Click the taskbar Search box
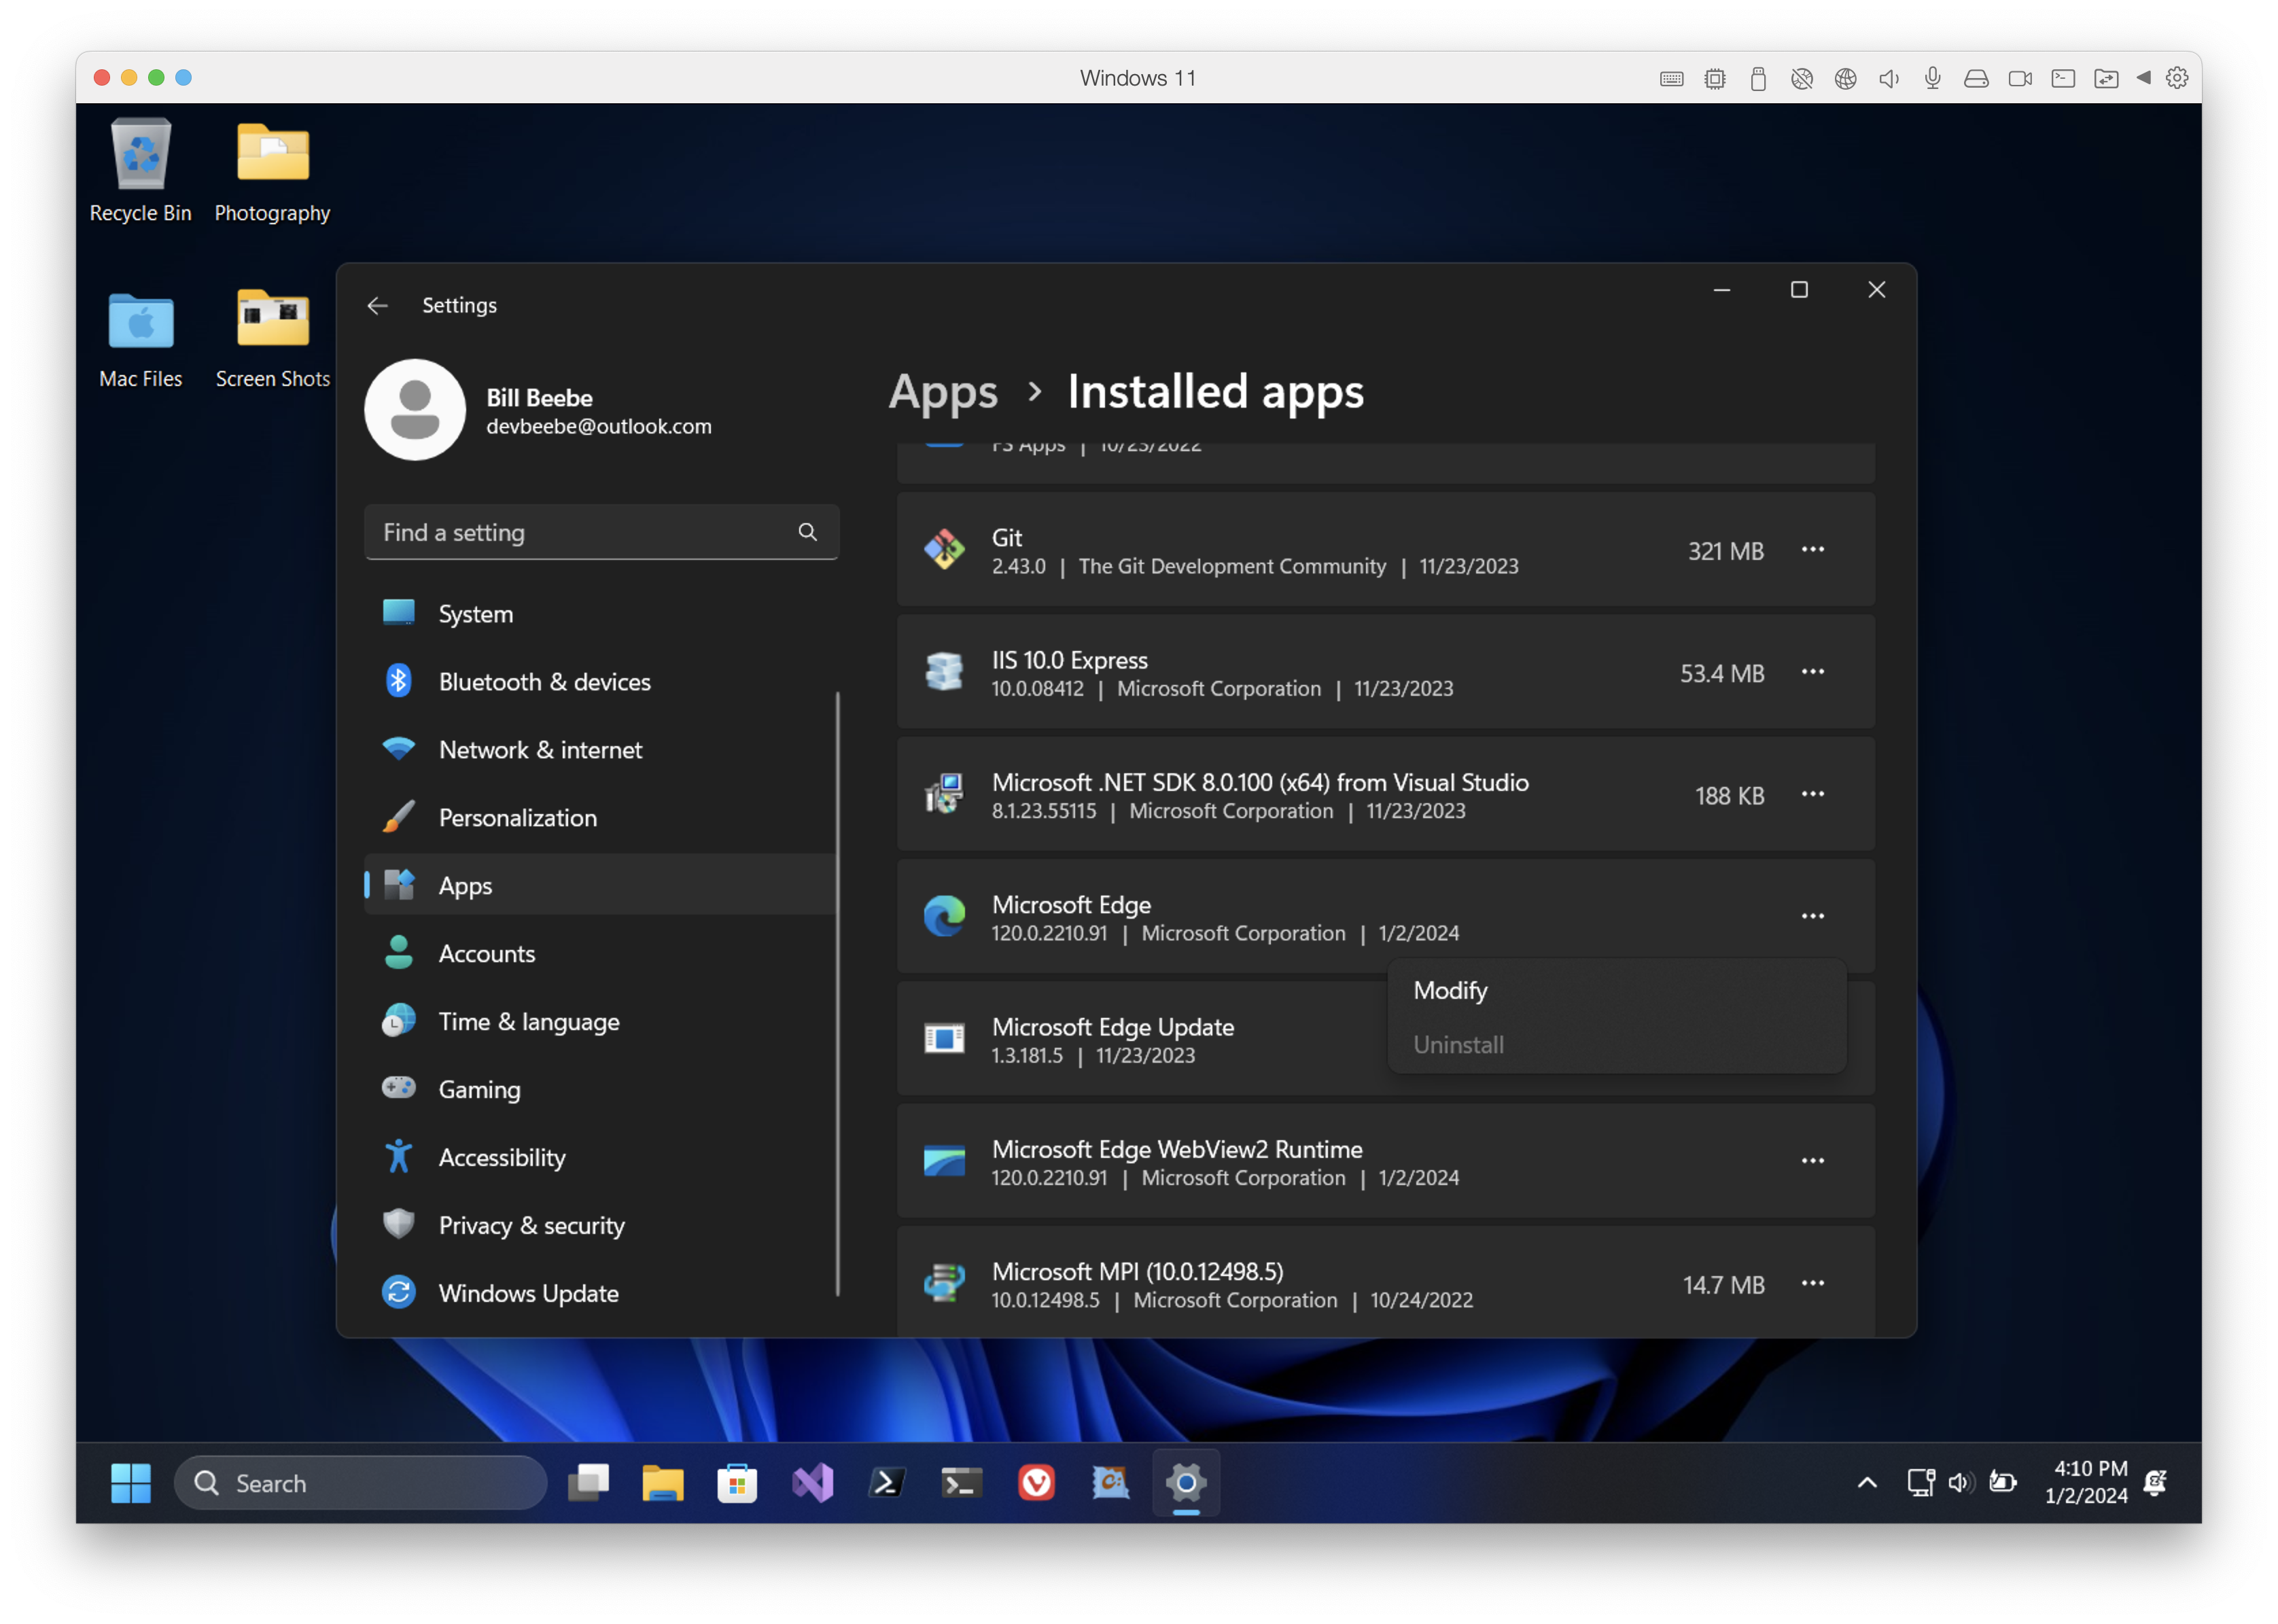The image size is (2278, 1624). click(361, 1484)
